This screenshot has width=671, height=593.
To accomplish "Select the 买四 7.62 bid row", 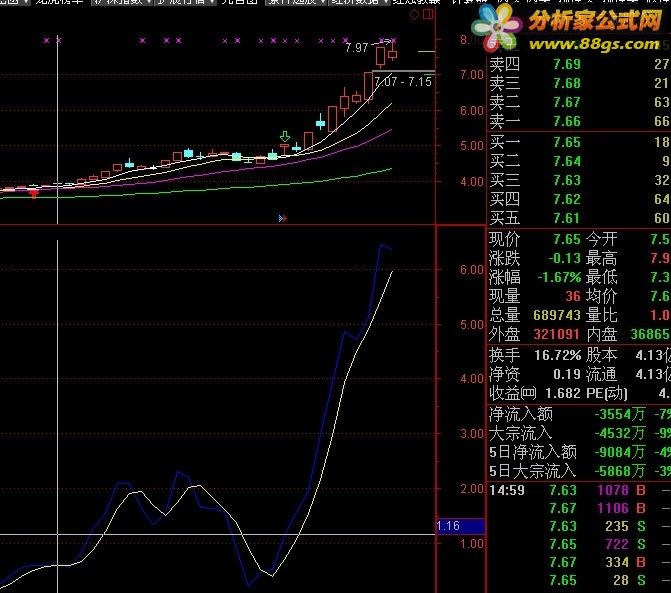I will (580, 199).
